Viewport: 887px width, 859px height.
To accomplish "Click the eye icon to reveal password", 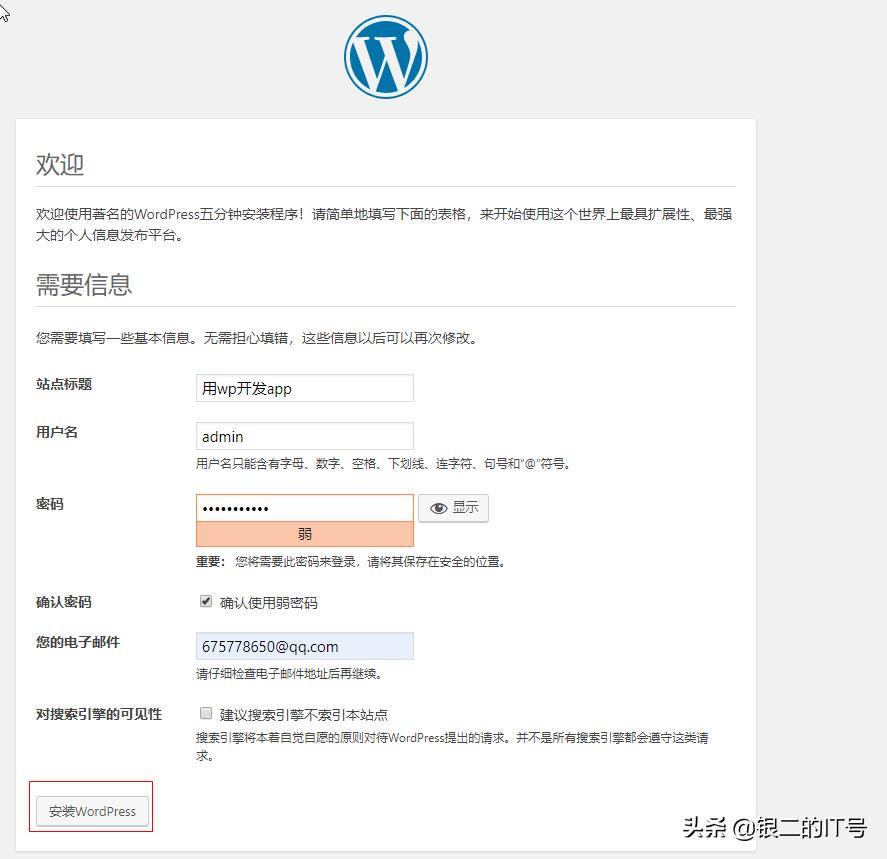I will (437, 508).
